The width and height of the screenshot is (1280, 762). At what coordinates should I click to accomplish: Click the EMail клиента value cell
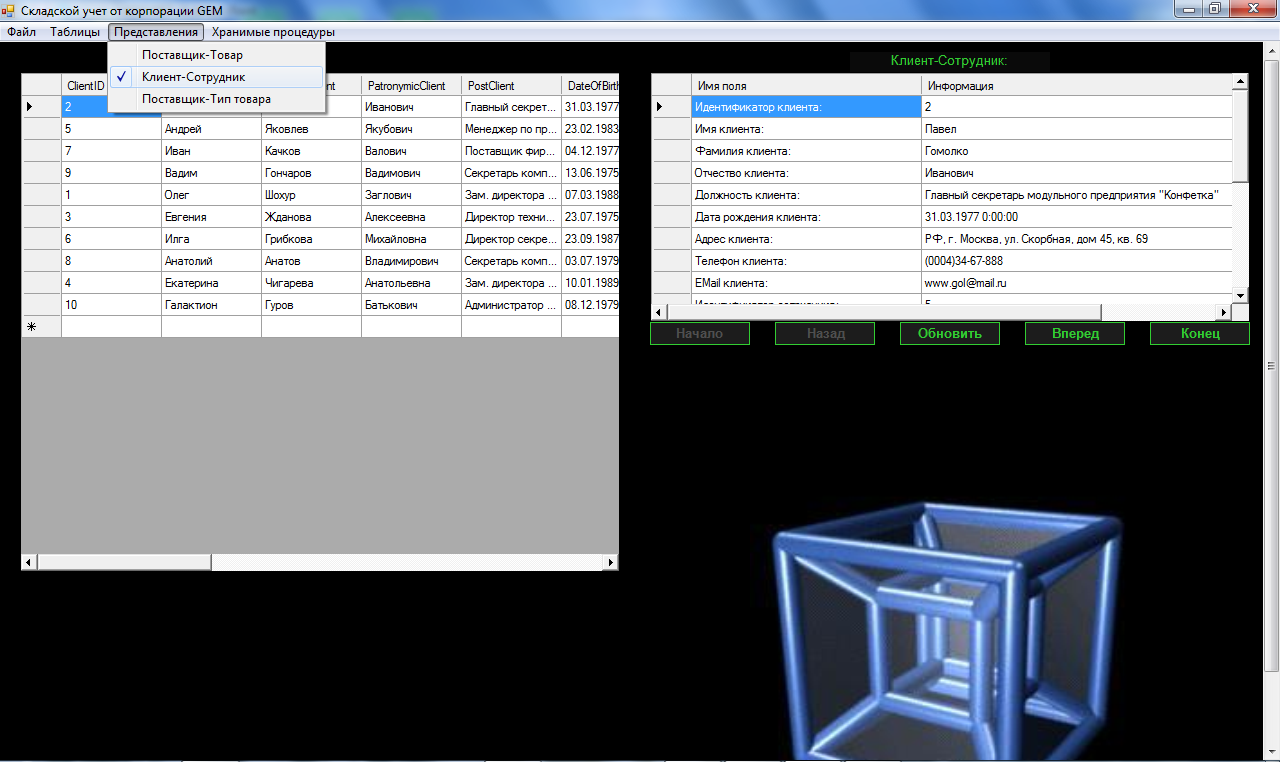click(x=1075, y=283)
